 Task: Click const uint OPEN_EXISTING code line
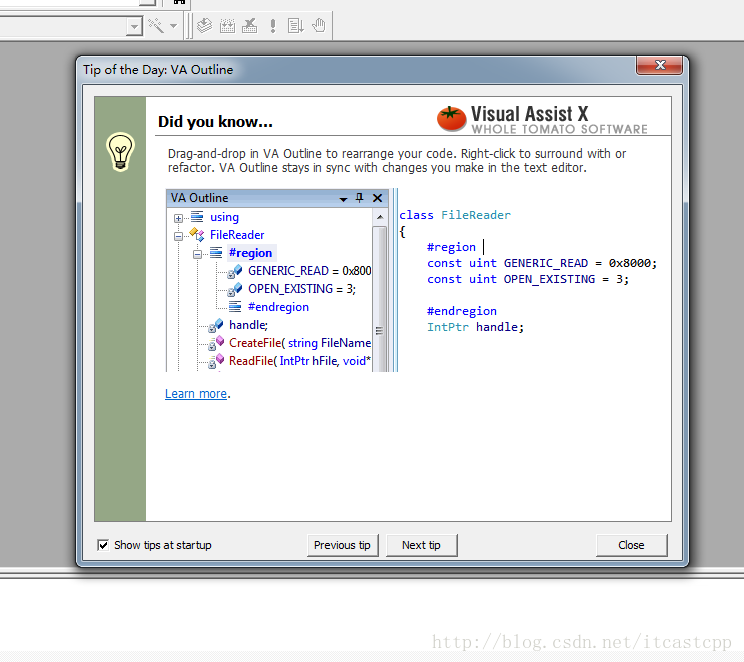[528, 280]
